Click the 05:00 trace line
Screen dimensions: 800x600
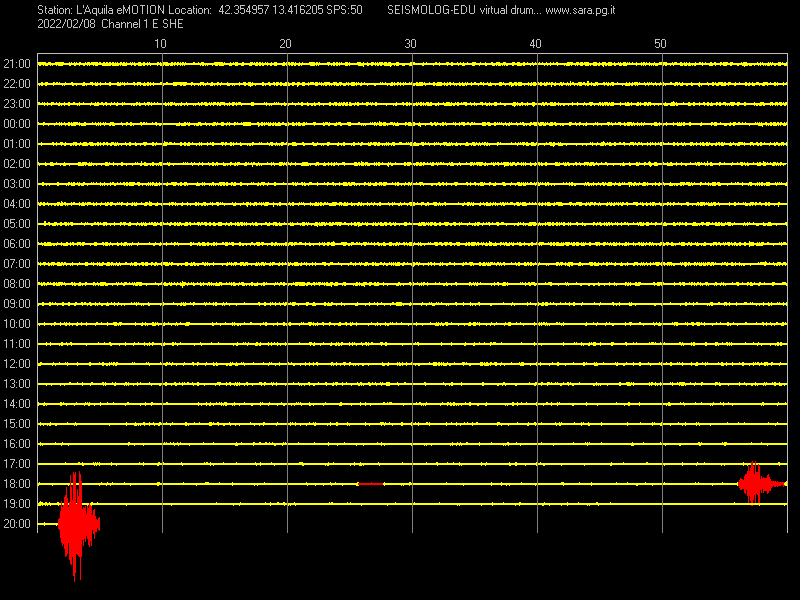click(400, 223)
